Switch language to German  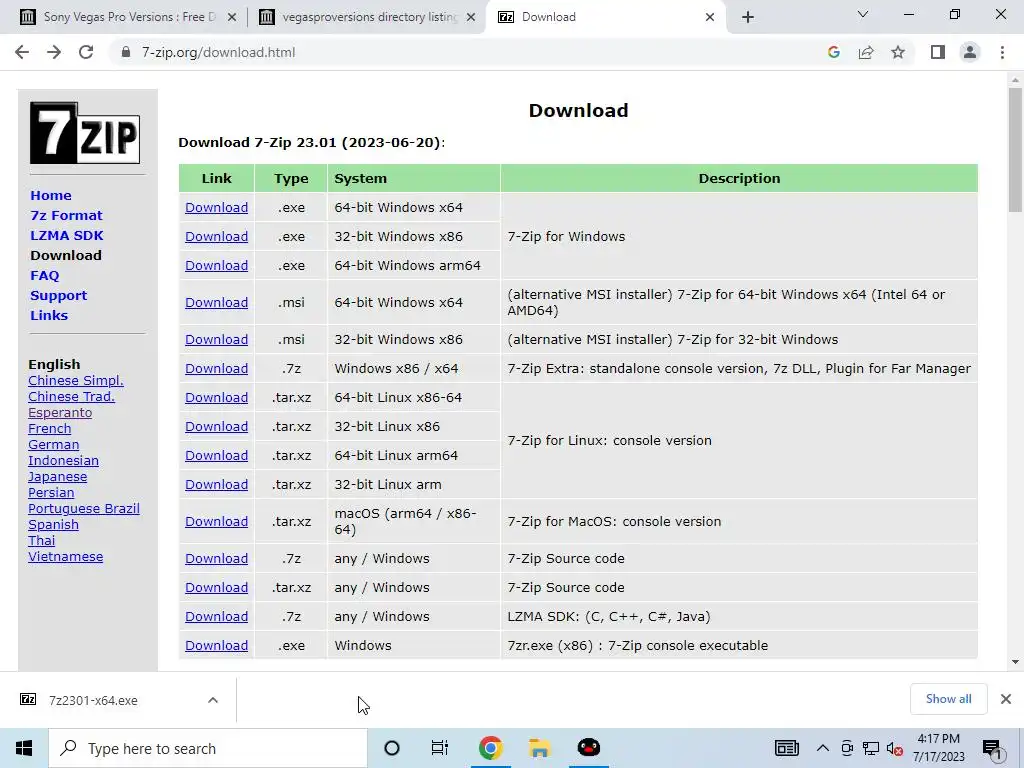[x=54, y=445]
